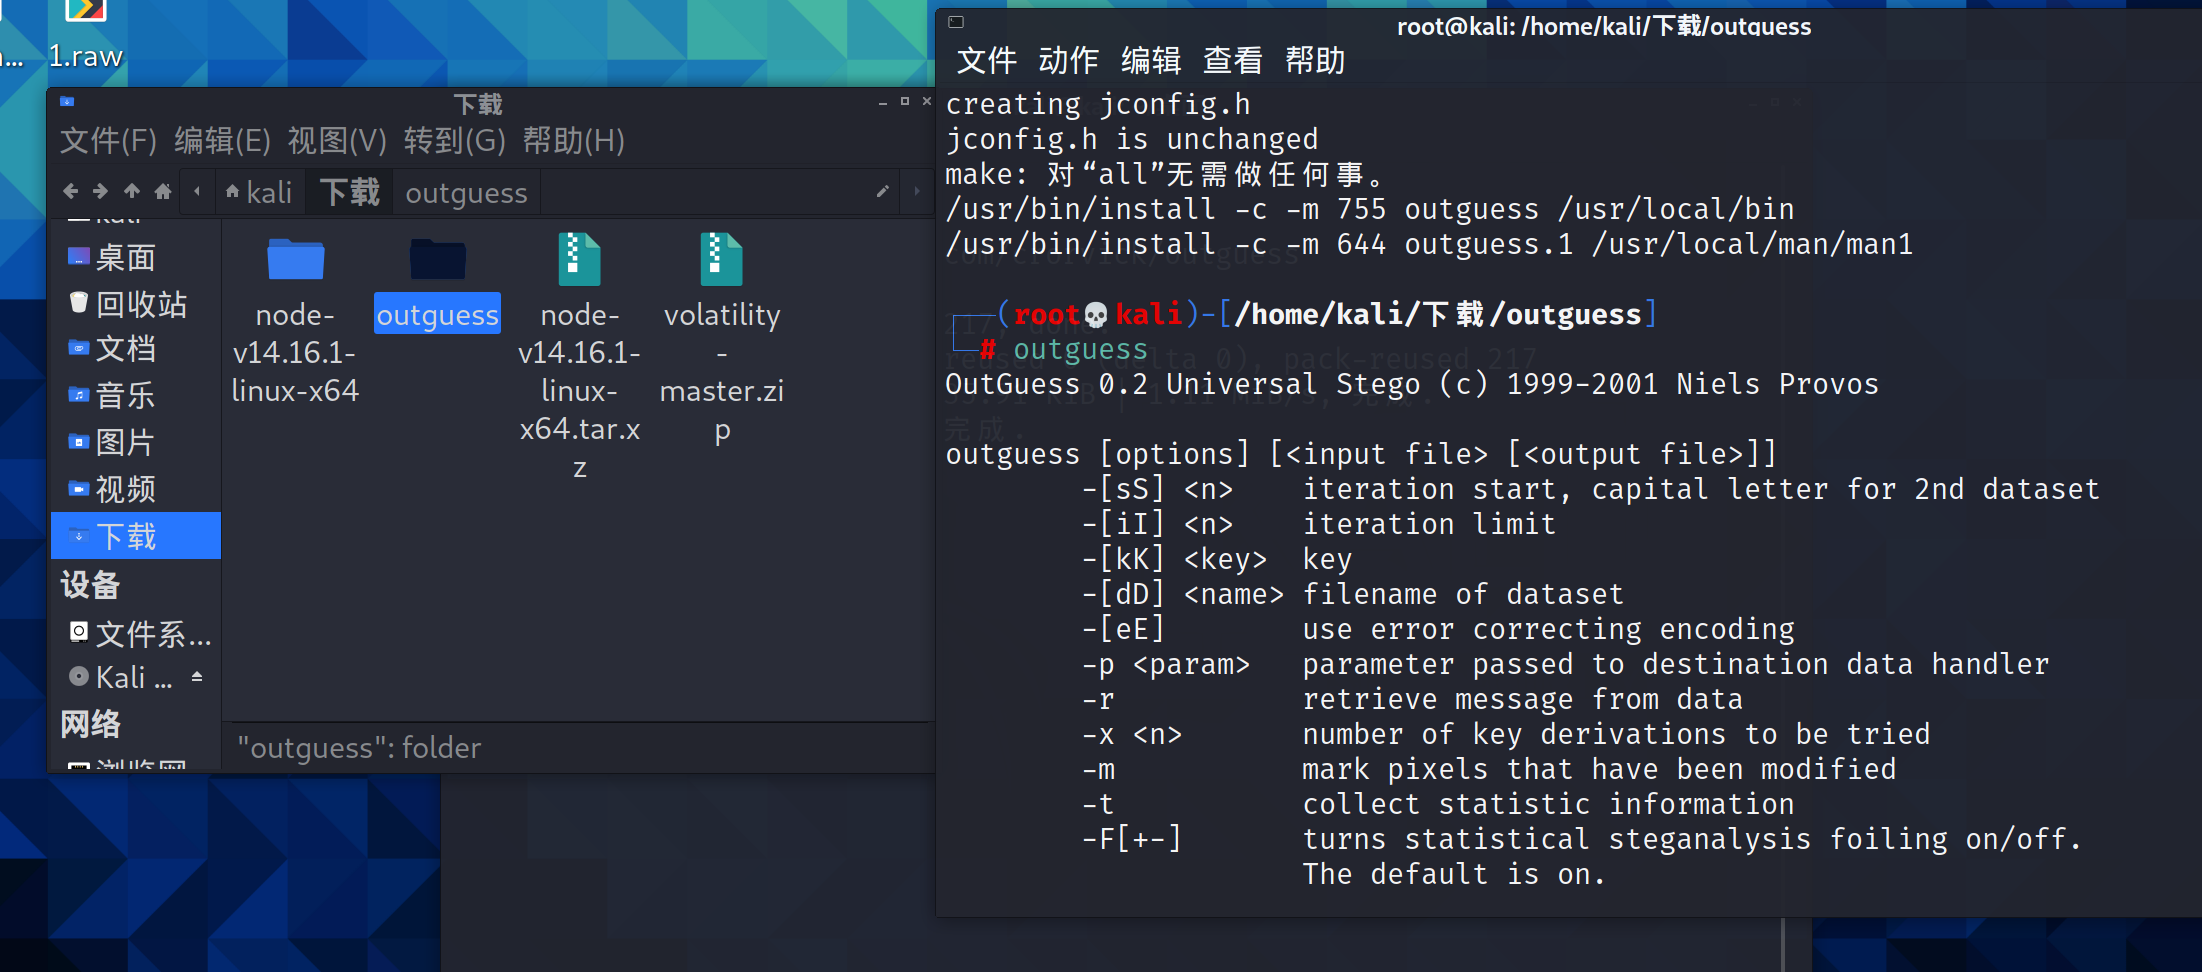Open the 转到(G) menu in the file manager
This screenshot has width=2202, height=972.
(x=455, y=141)
